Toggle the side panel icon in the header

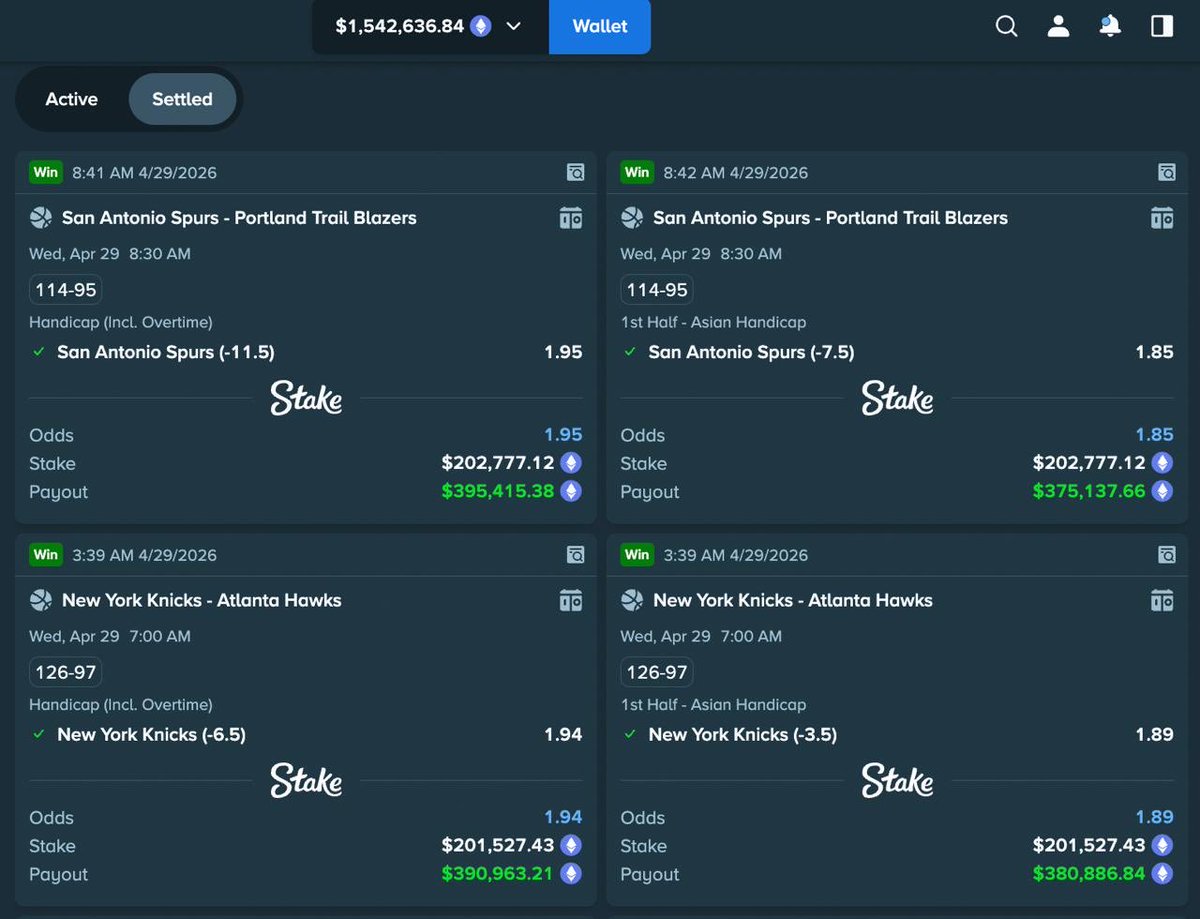pyautogui.click(x=1162, y=27)
